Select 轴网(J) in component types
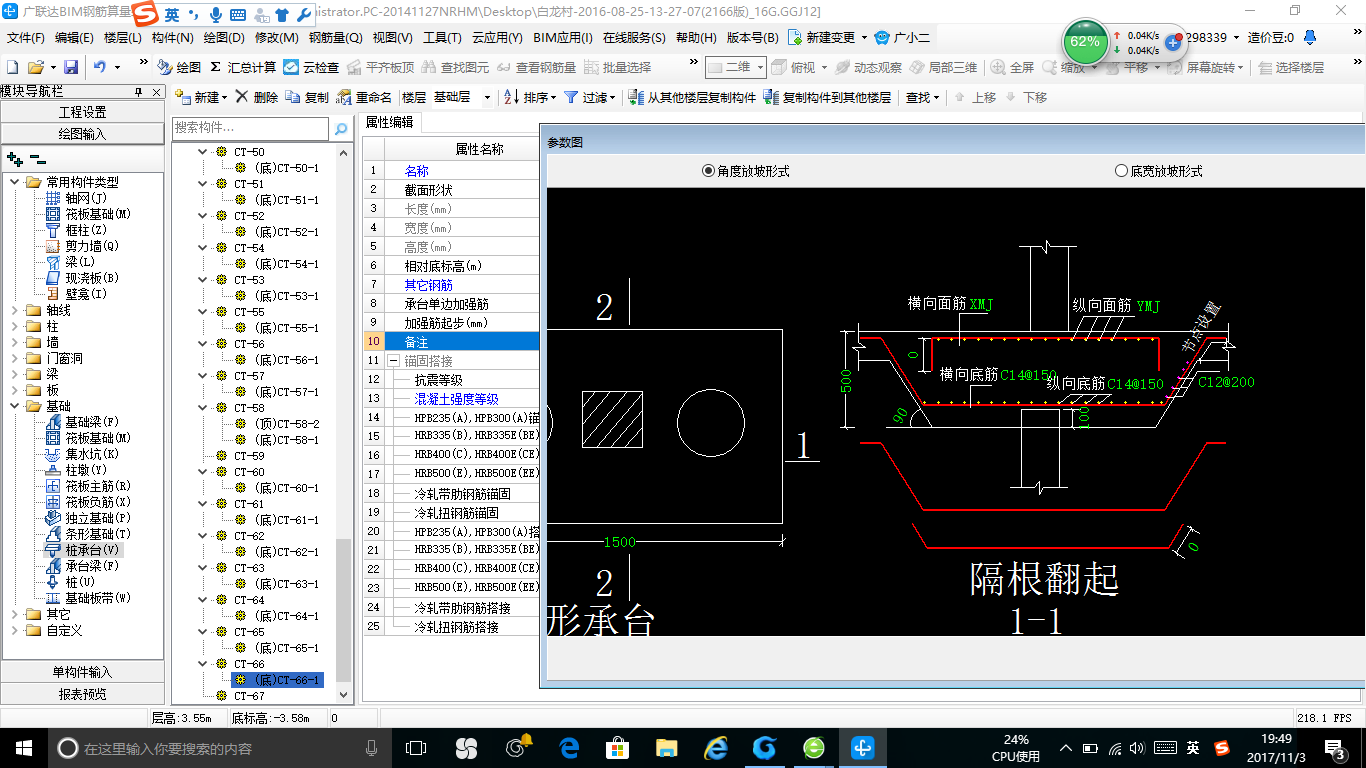The width and height of the screenshot is (1366, 768). (77, 198)
